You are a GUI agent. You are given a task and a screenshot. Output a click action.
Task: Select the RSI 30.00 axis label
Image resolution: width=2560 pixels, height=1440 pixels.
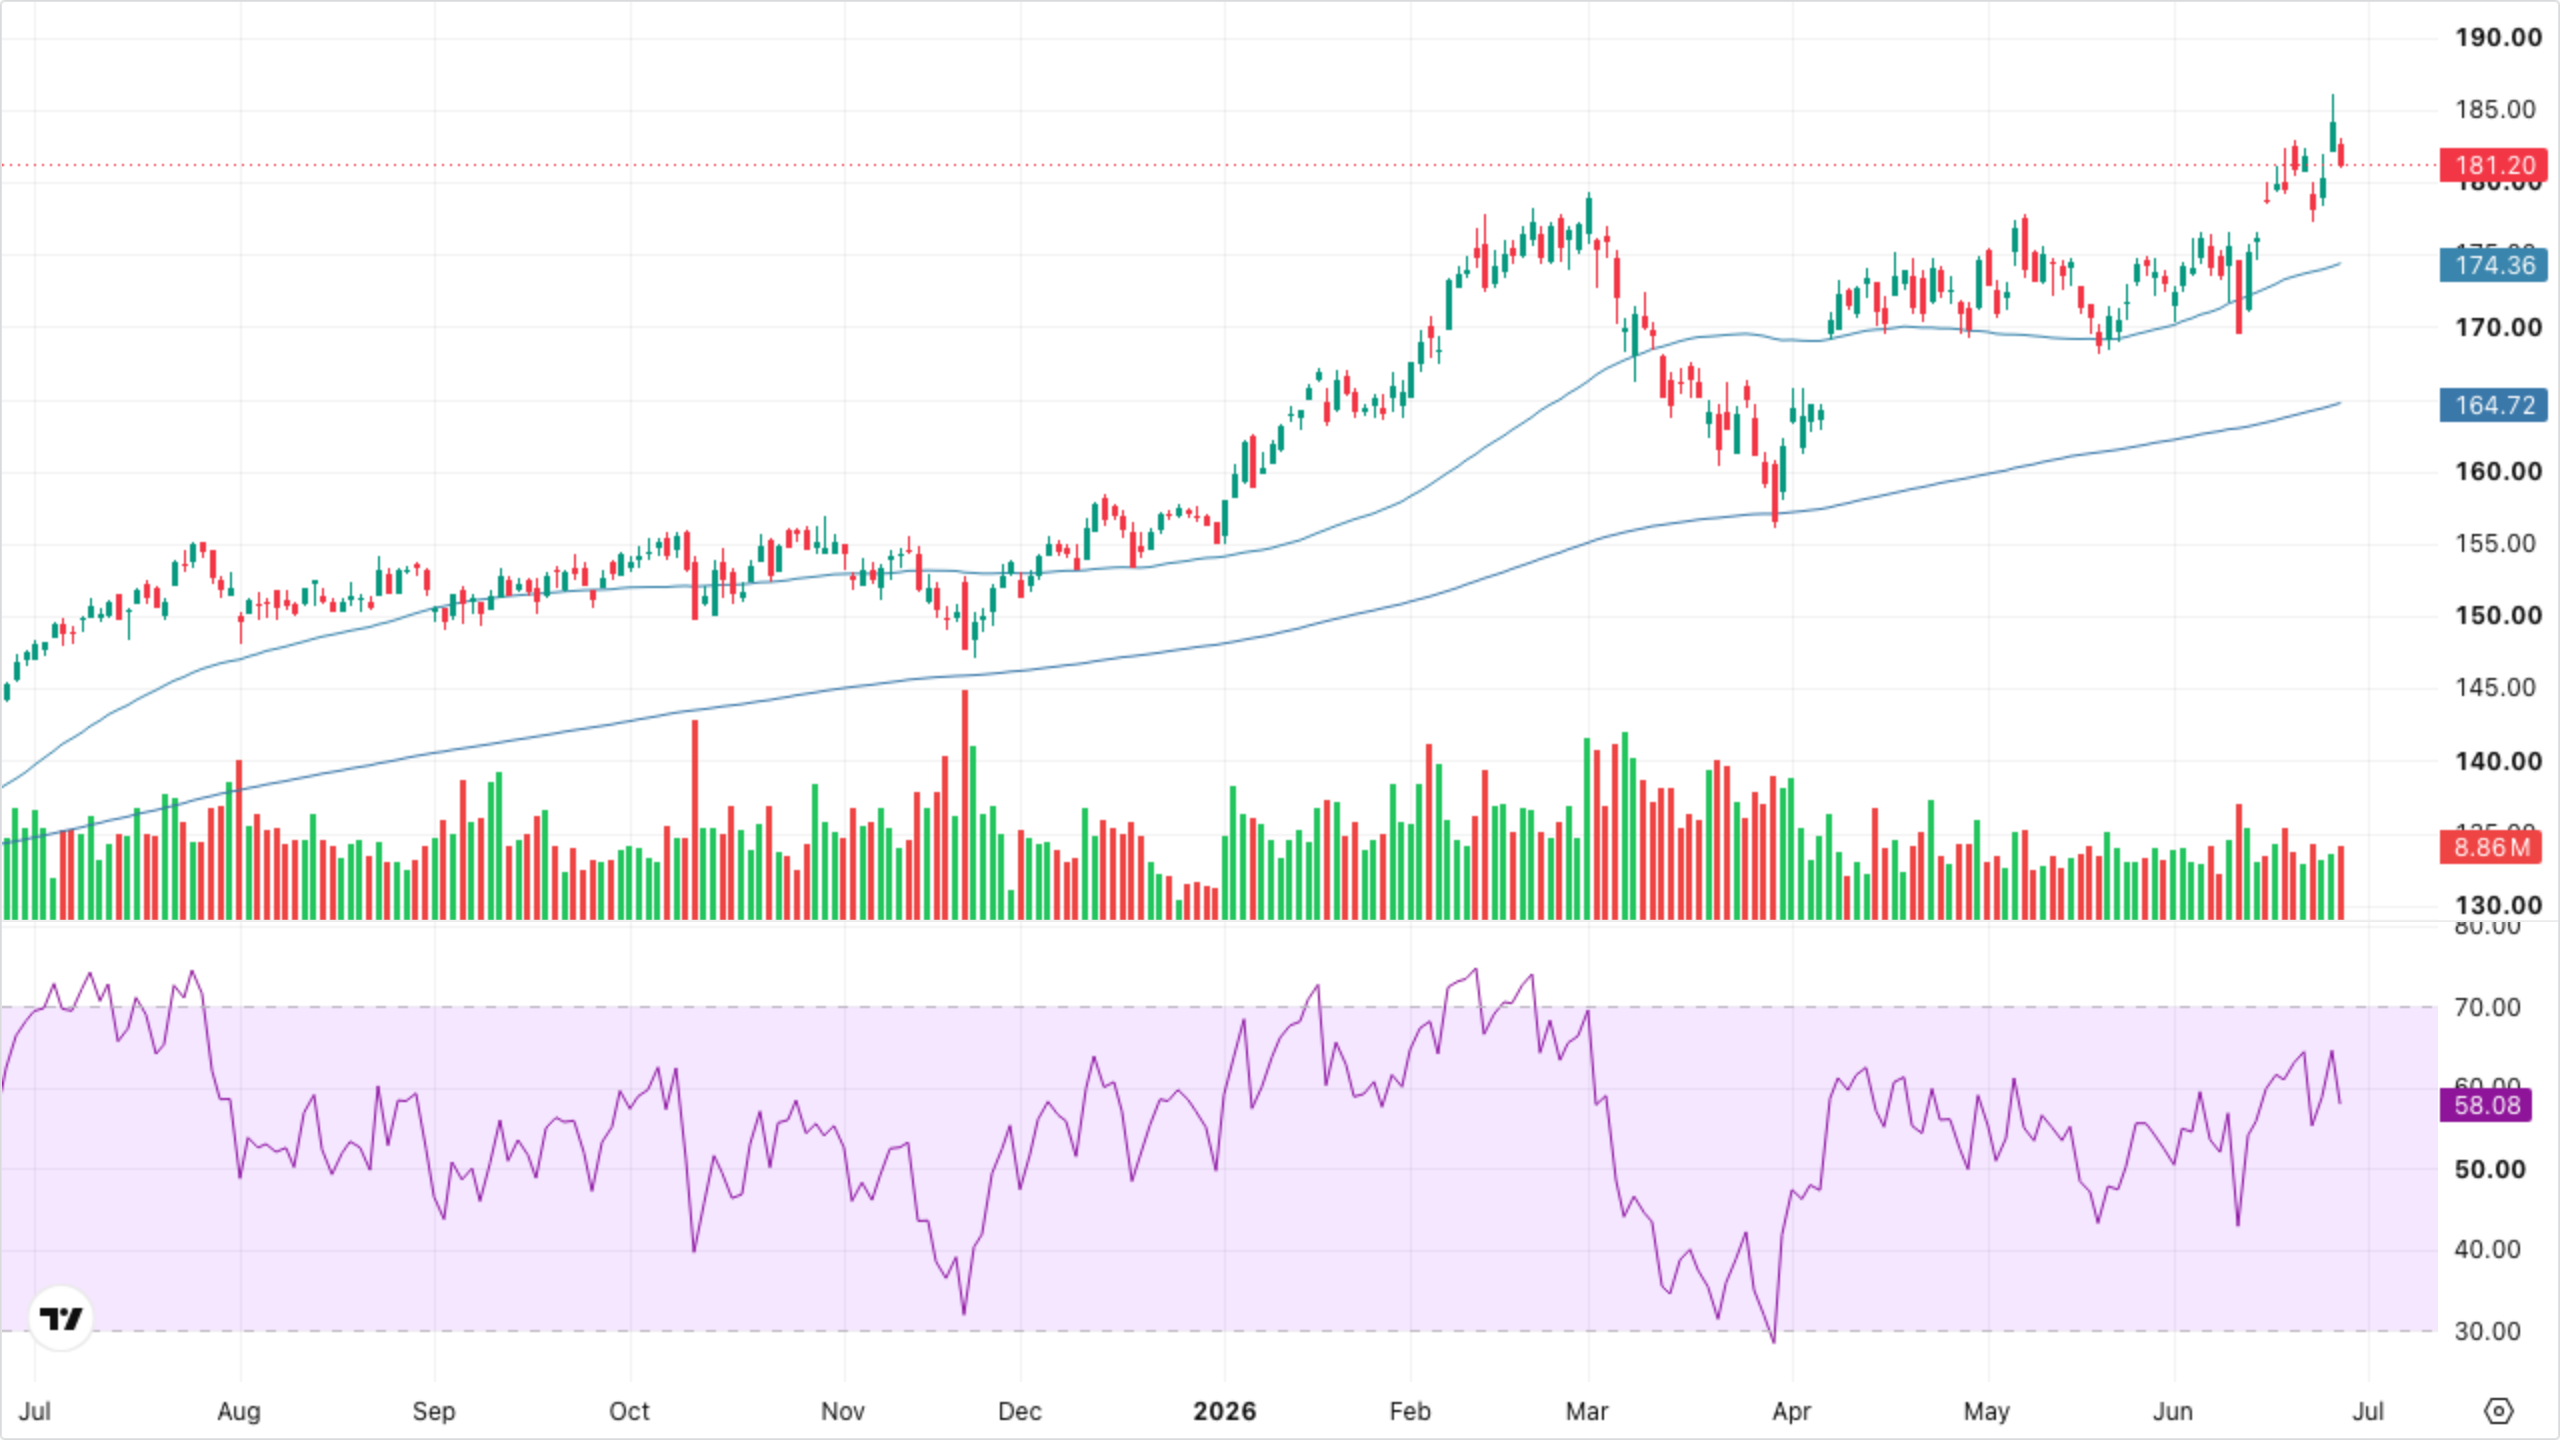tap(2487, 1331)
